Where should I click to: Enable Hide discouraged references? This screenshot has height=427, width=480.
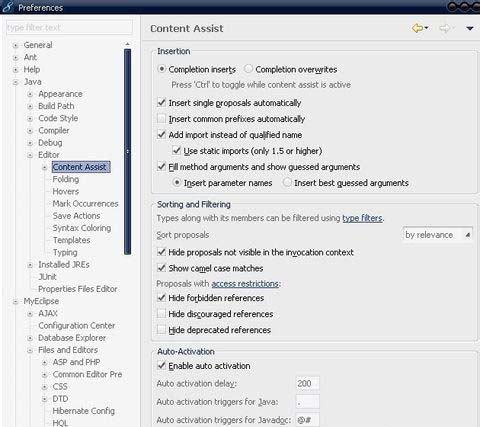point(161,314)
